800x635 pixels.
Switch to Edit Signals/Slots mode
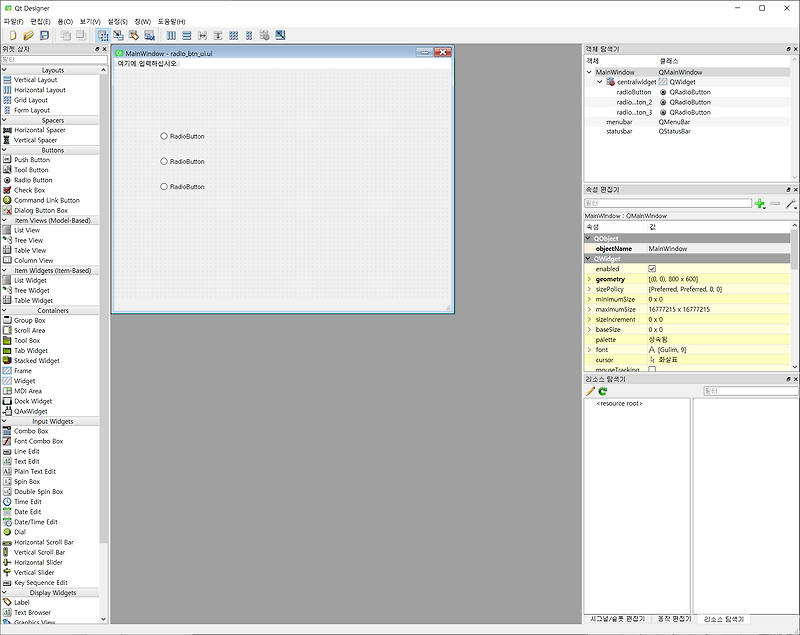tap(118, 36)
